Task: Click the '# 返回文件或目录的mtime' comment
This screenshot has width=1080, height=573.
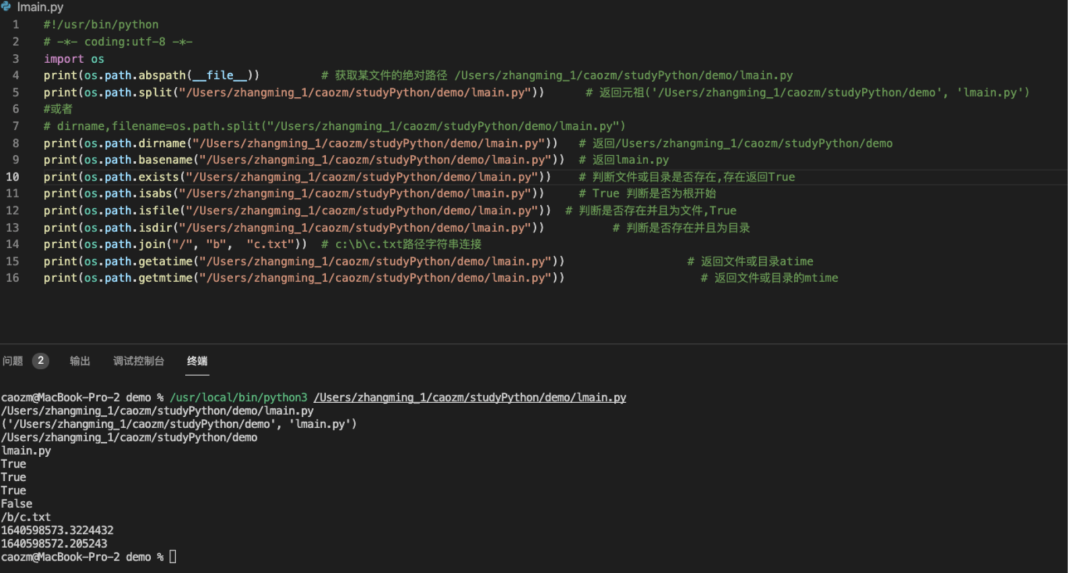Action: 769,278
